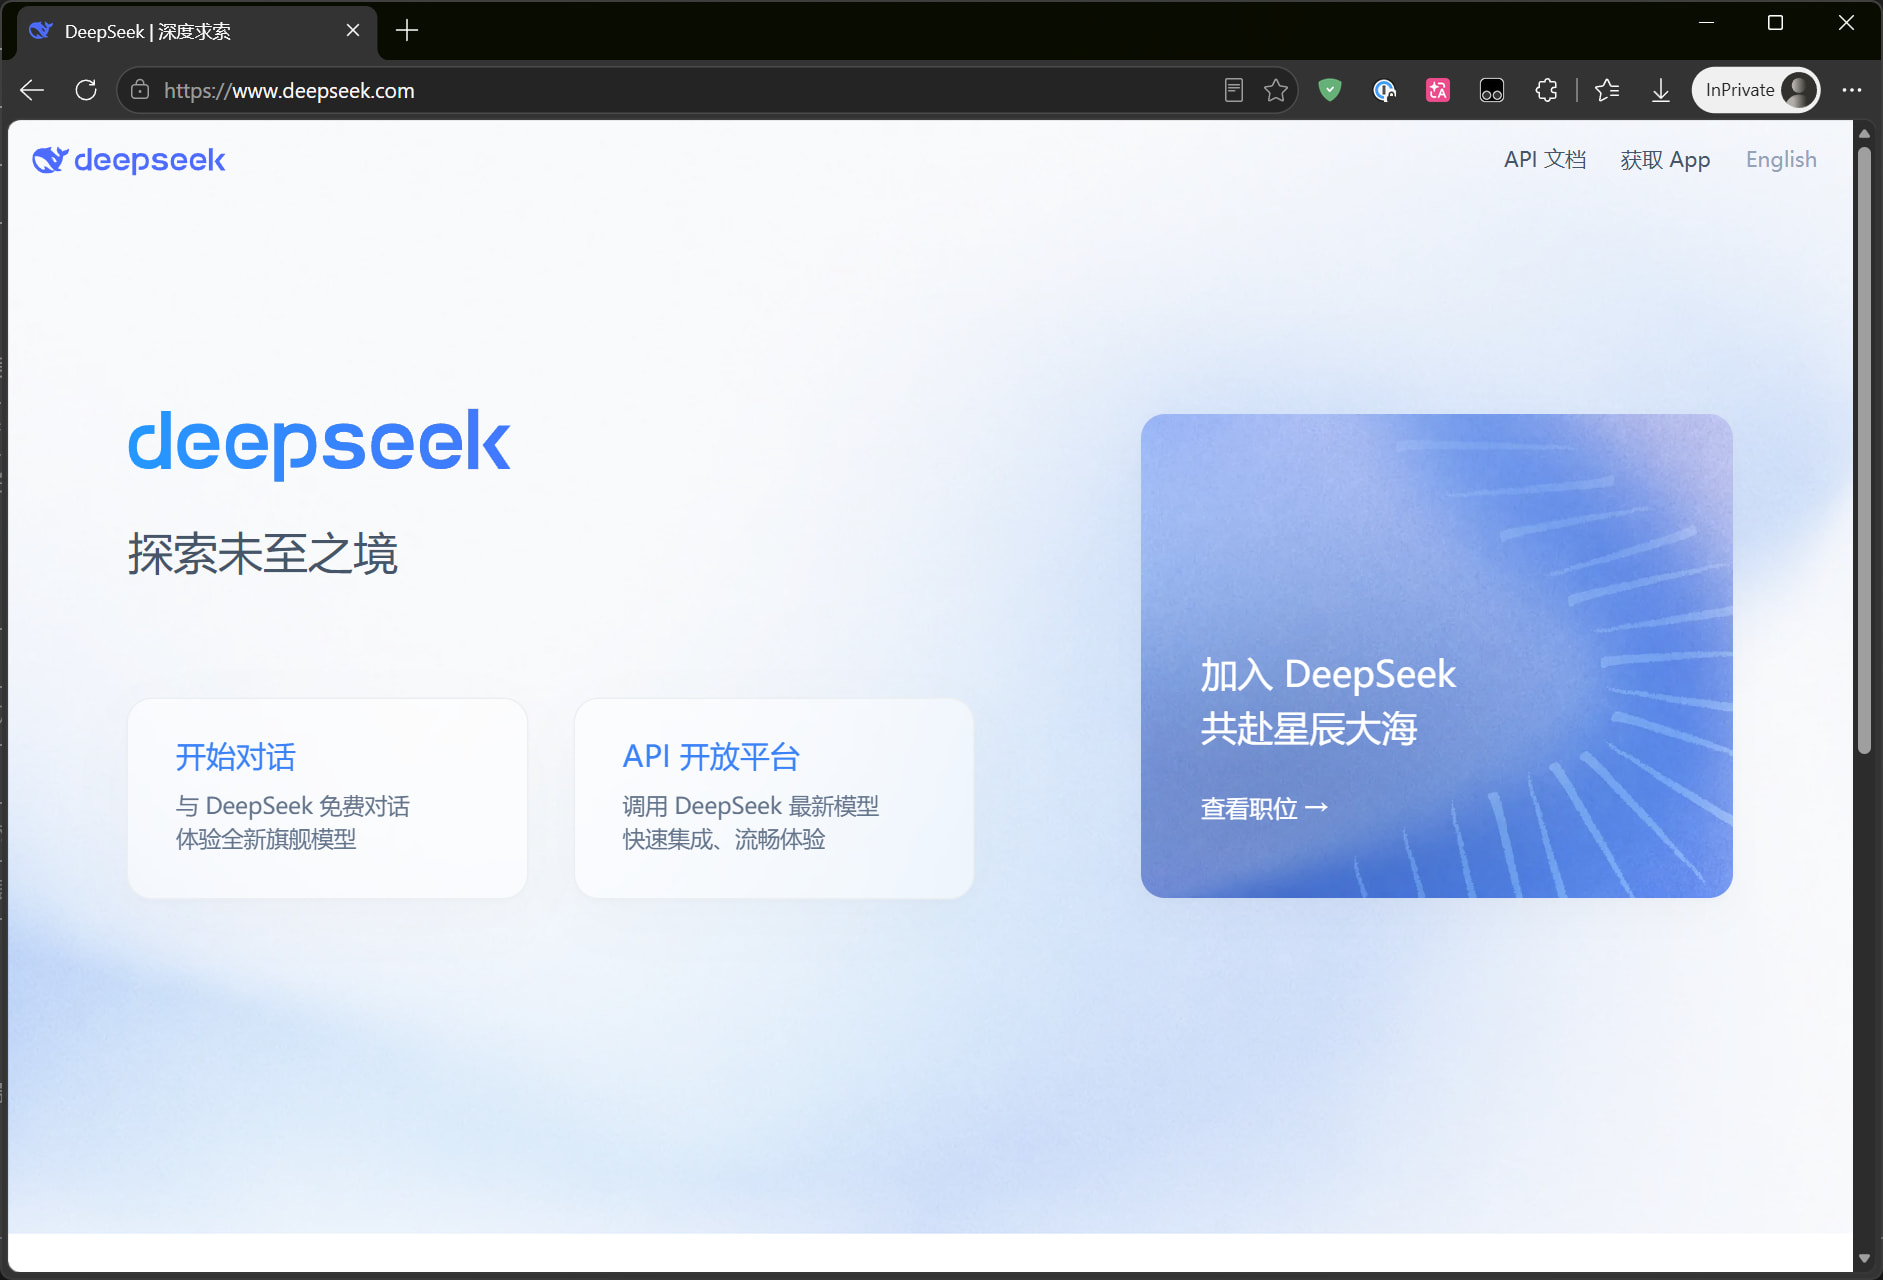The image size is (1883, 1280).
Task: Open the 获取 App link
Action: [x=1665, y=160]
